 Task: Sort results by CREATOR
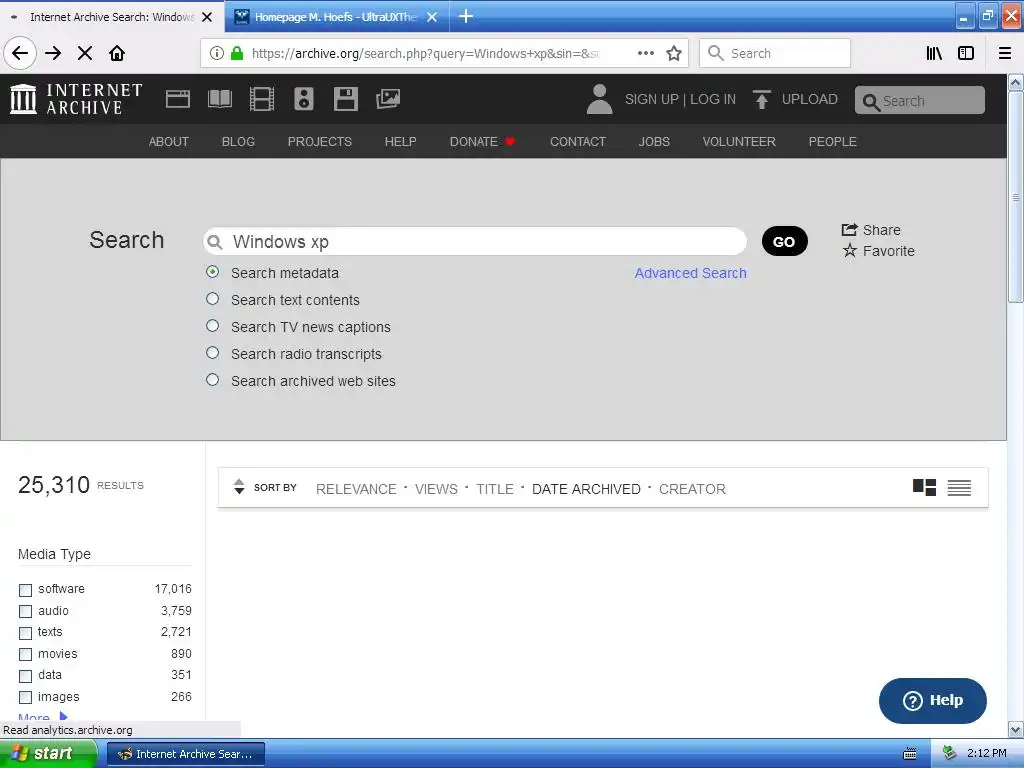click(692, 489)
